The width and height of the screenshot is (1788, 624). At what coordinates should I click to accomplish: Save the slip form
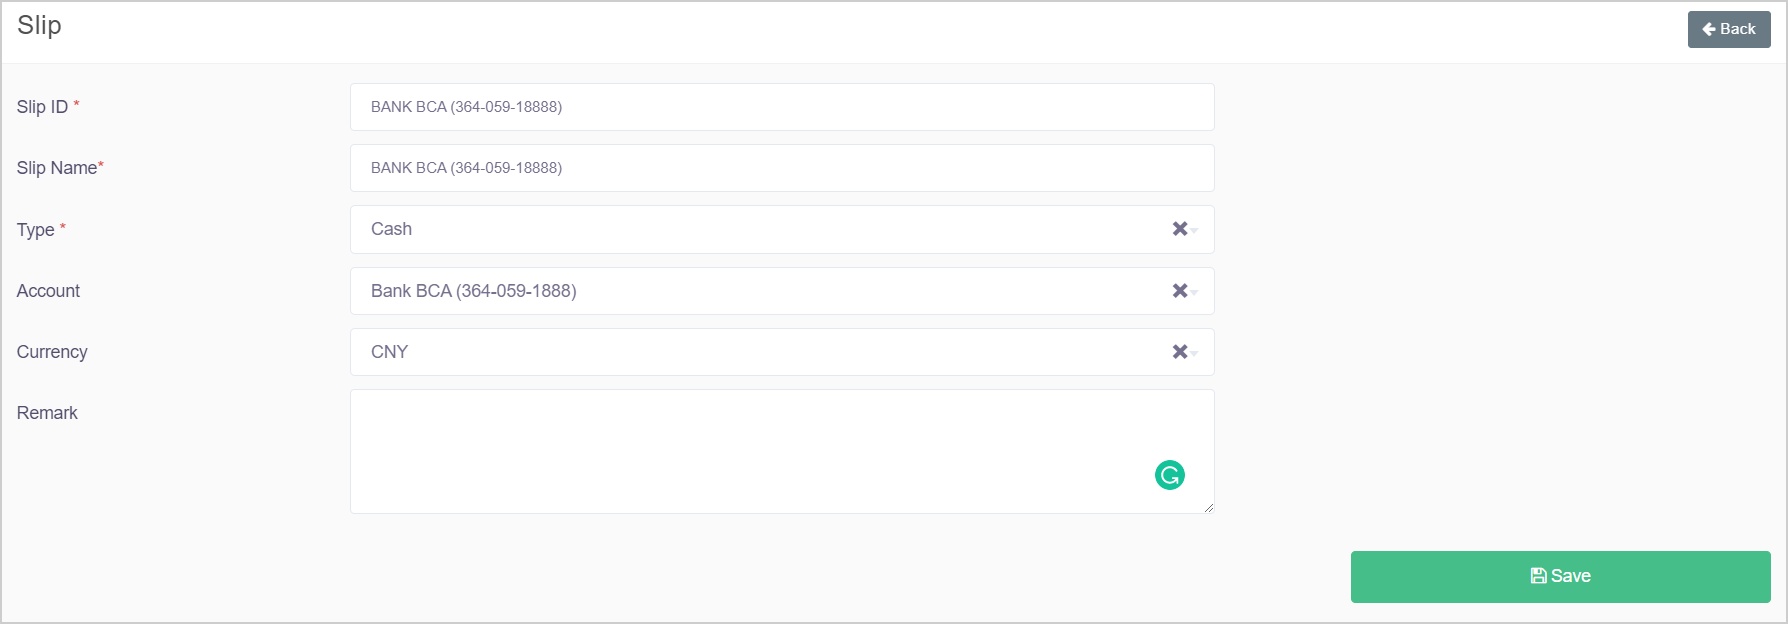click(1560, 576)
